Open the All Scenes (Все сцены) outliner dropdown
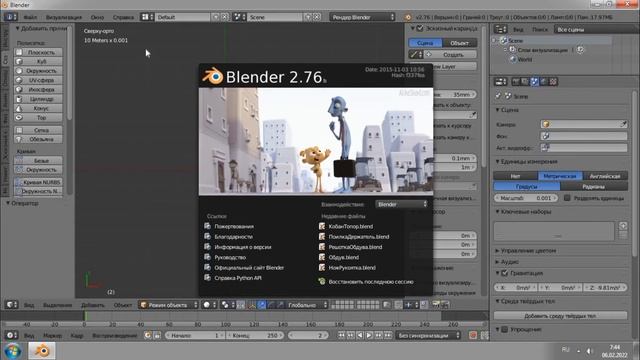The image size is (640, 360). 596,29
